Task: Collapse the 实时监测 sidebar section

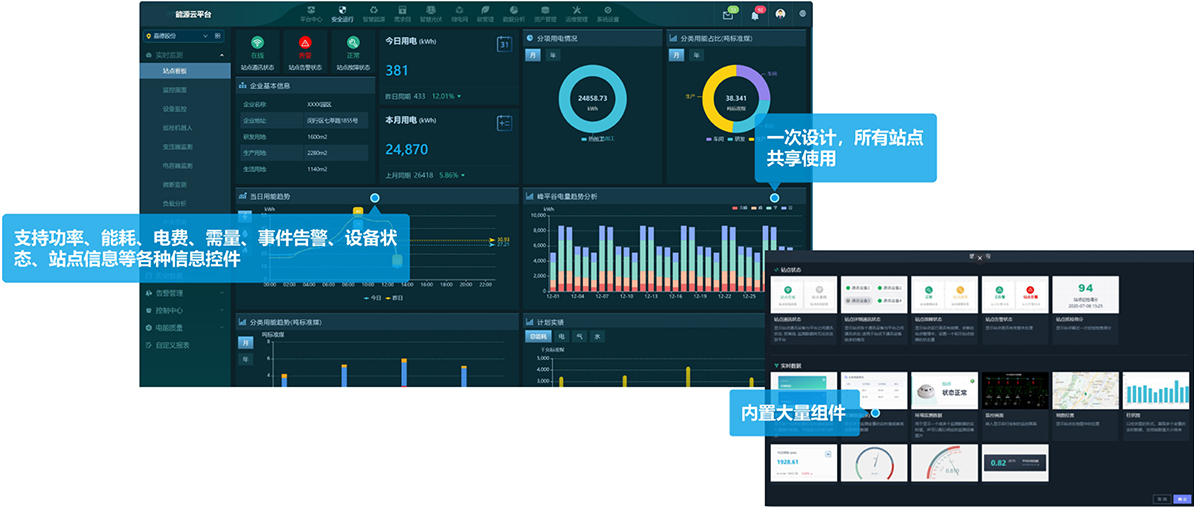Action: 221,55
